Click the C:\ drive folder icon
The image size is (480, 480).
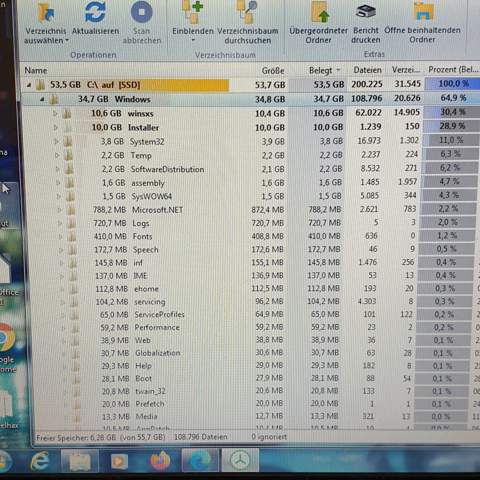[x=40, y=85]
